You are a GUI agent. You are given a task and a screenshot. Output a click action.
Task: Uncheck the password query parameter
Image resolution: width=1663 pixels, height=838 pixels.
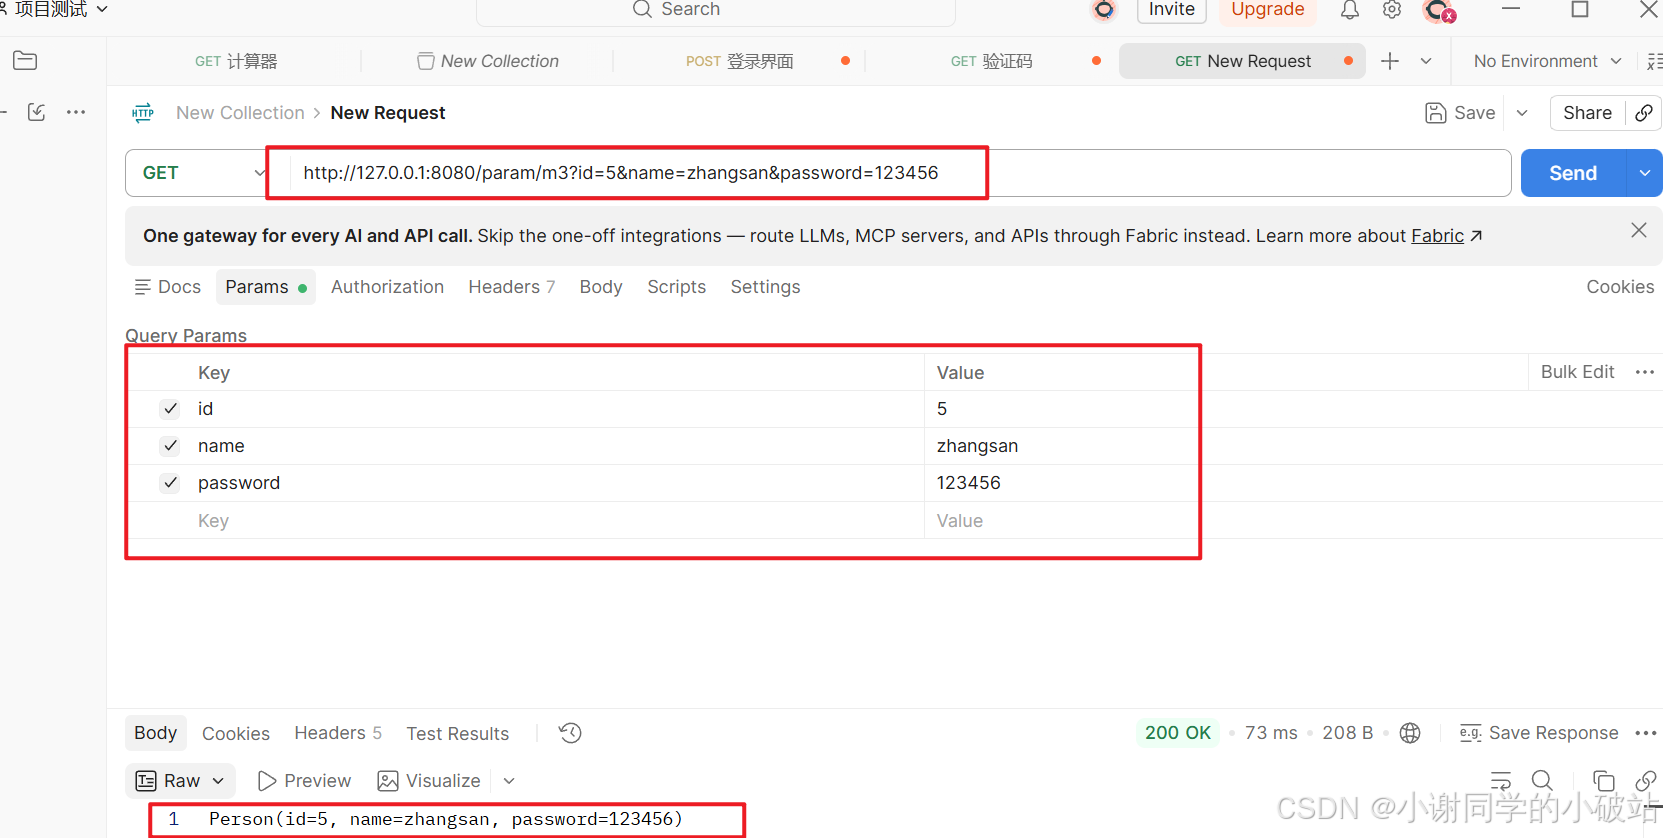click(170, 483)
